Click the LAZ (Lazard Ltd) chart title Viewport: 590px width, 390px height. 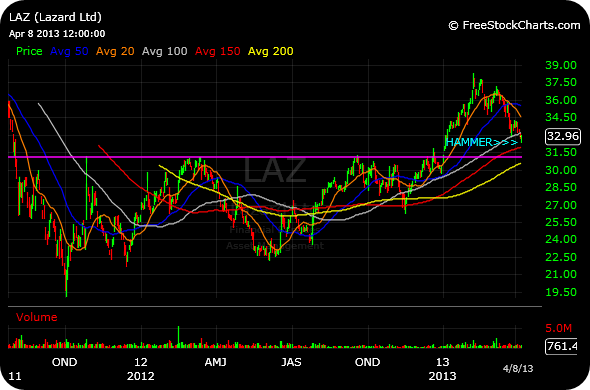tap(55, 17)
